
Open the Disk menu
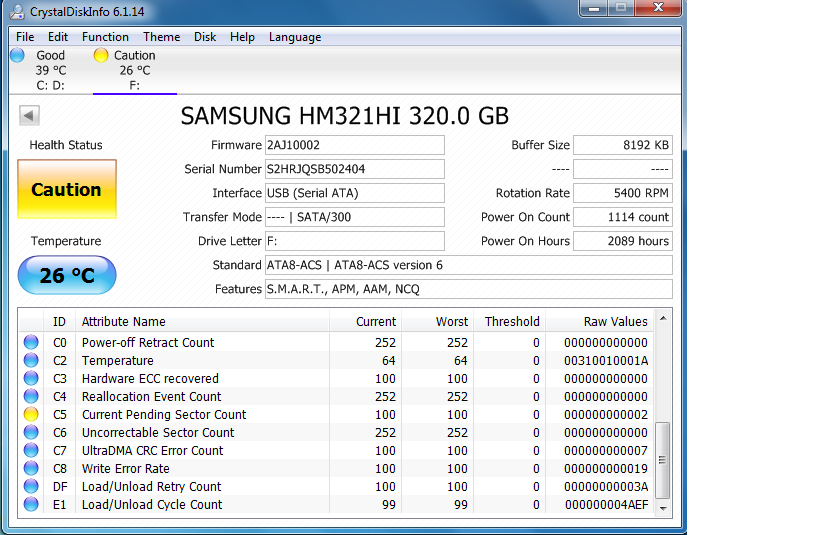(205, 37)
